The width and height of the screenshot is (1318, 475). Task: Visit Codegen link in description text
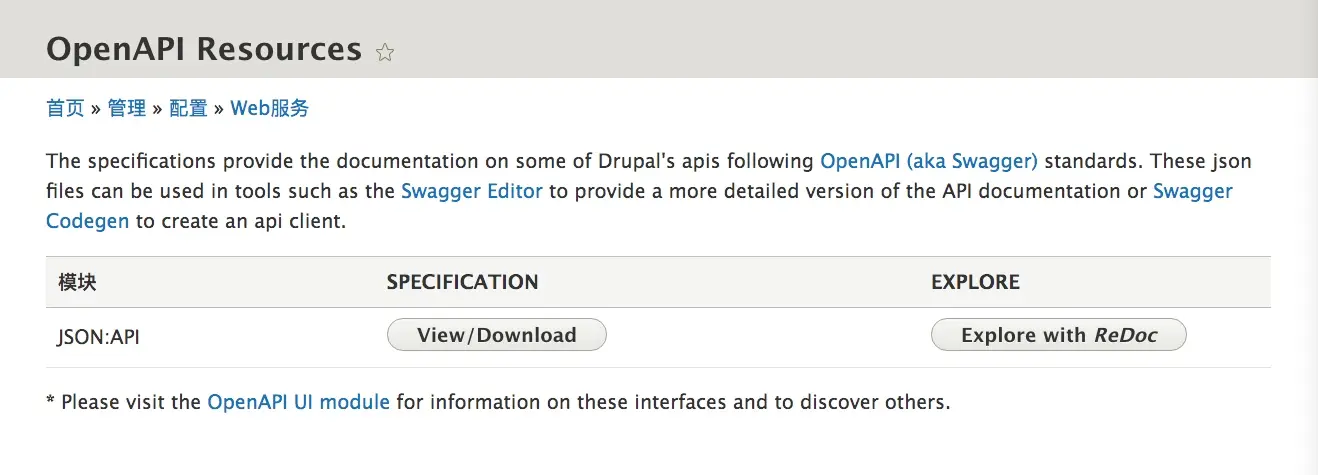(87, 221)
